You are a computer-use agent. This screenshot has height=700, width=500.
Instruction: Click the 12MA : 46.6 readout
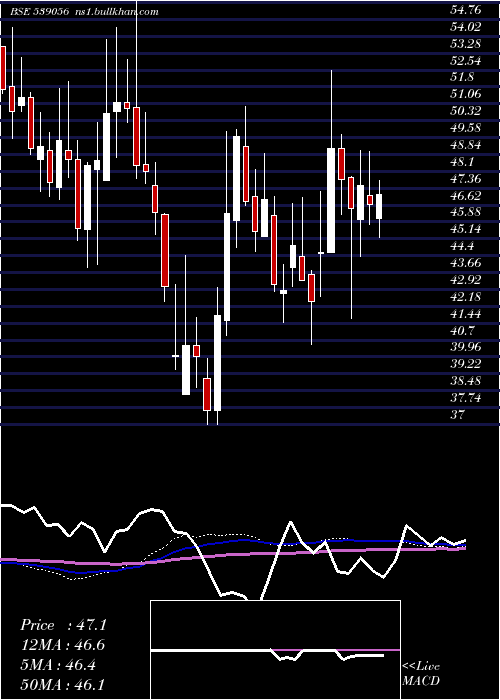(63, 645)
